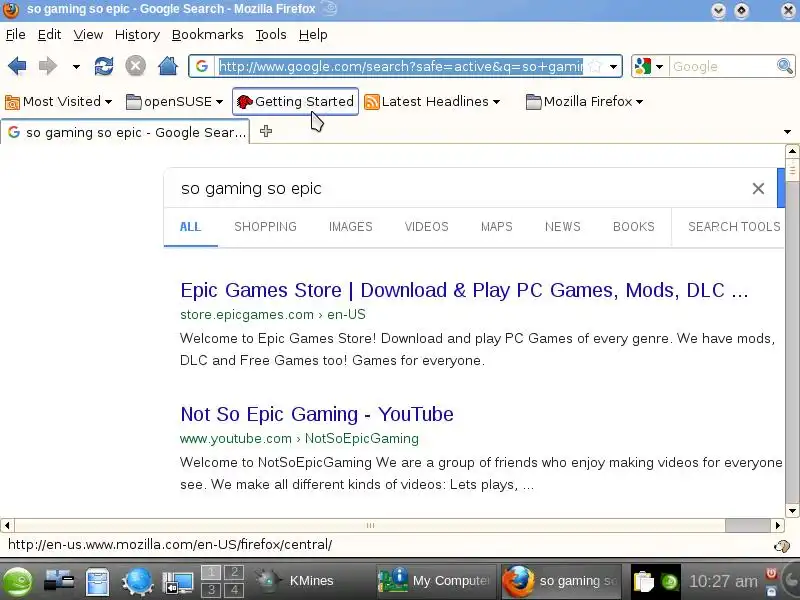Switch to virtual desktop 2
The height and width of the screenshot is (600, 800).
click(235, 572)
